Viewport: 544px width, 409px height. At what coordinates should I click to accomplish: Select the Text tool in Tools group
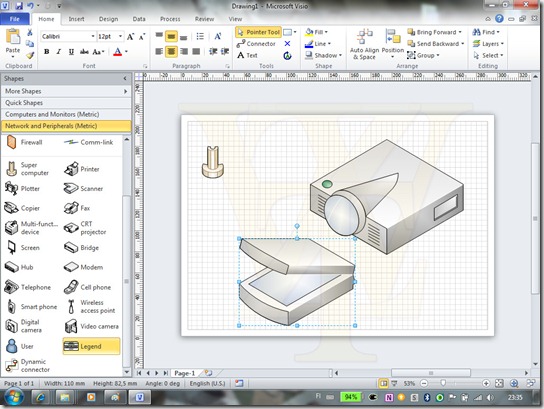[247, 55]
